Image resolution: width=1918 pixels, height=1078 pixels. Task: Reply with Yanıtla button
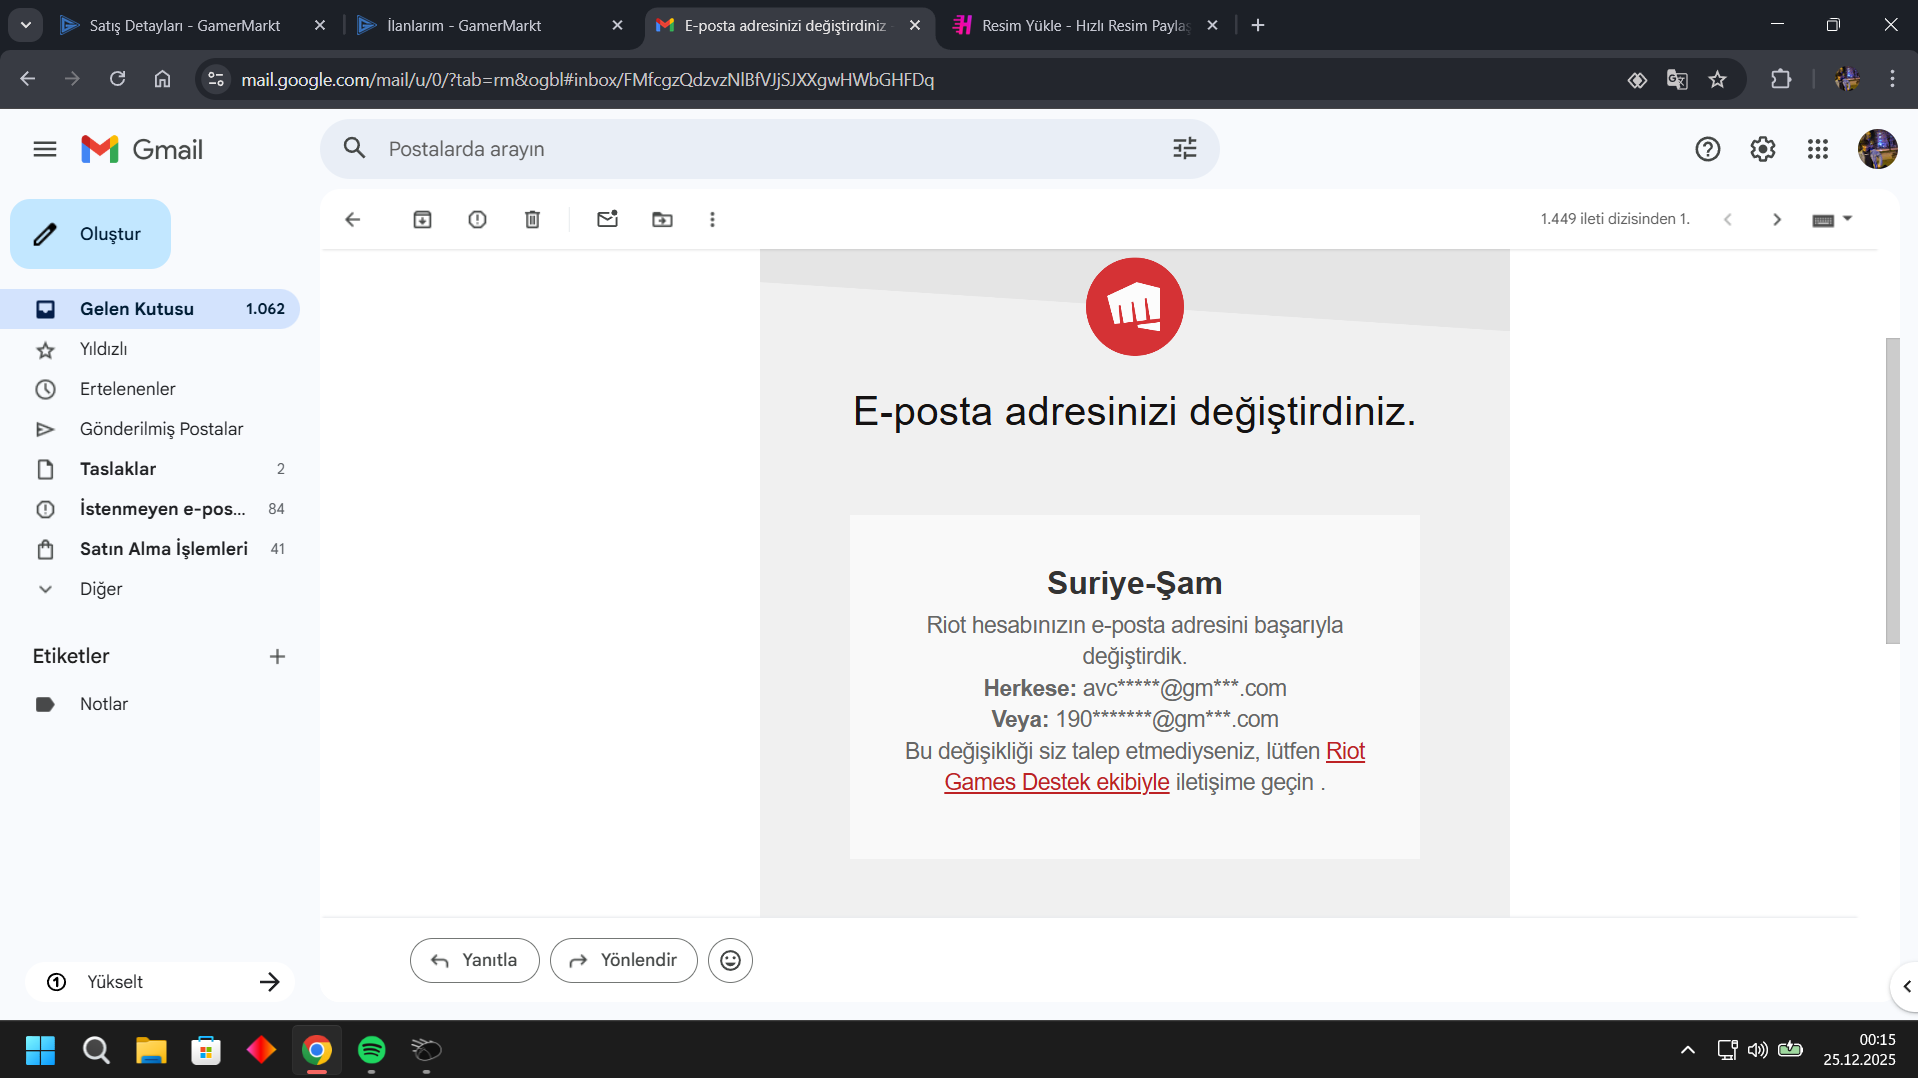[x=475, y=961]
